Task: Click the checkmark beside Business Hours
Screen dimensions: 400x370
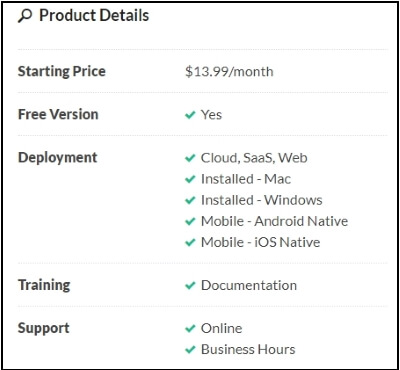Action: [x=190, y=350]
